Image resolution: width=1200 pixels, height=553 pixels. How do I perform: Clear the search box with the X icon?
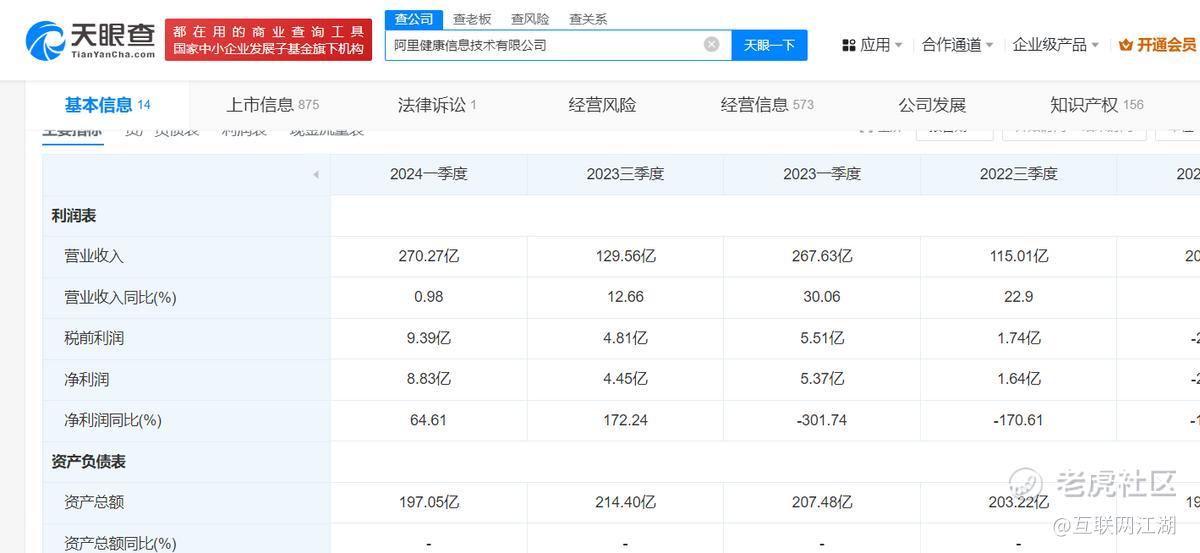tap(711, 44)
